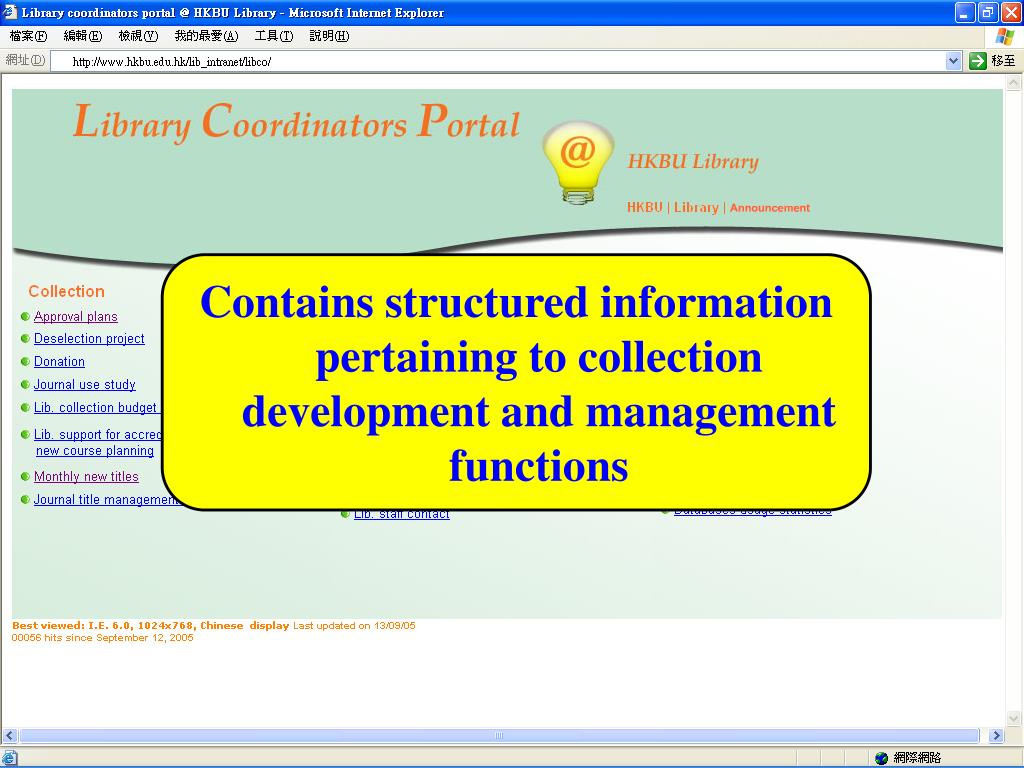The image size is (1024, 768).
Task: Open the Journal use study link
Action: click(x=85, y=385)
